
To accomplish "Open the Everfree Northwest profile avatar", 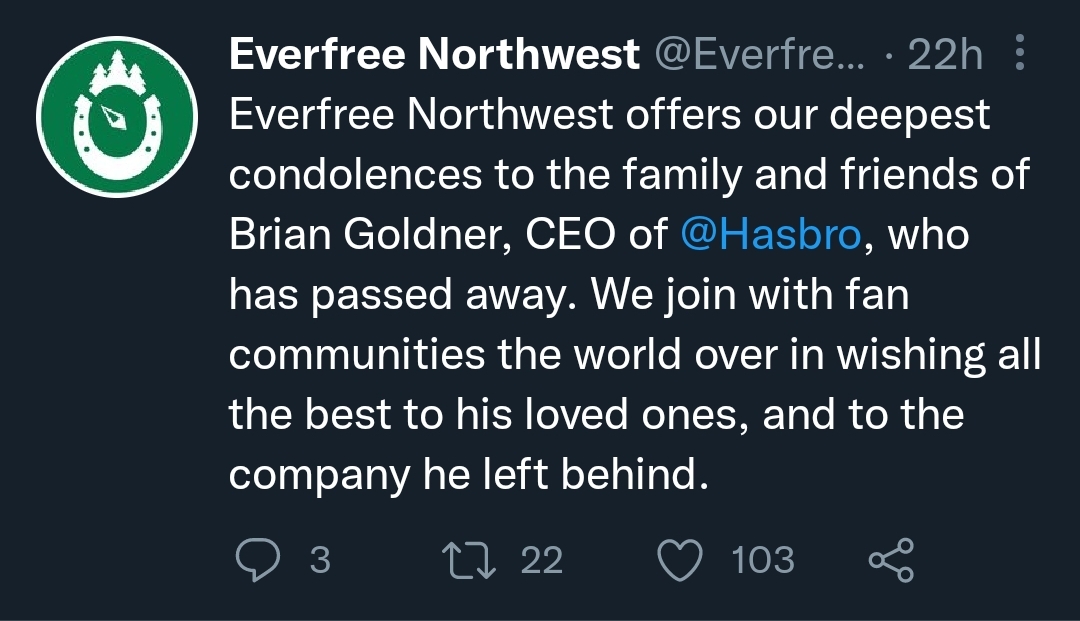I will 117,116.
